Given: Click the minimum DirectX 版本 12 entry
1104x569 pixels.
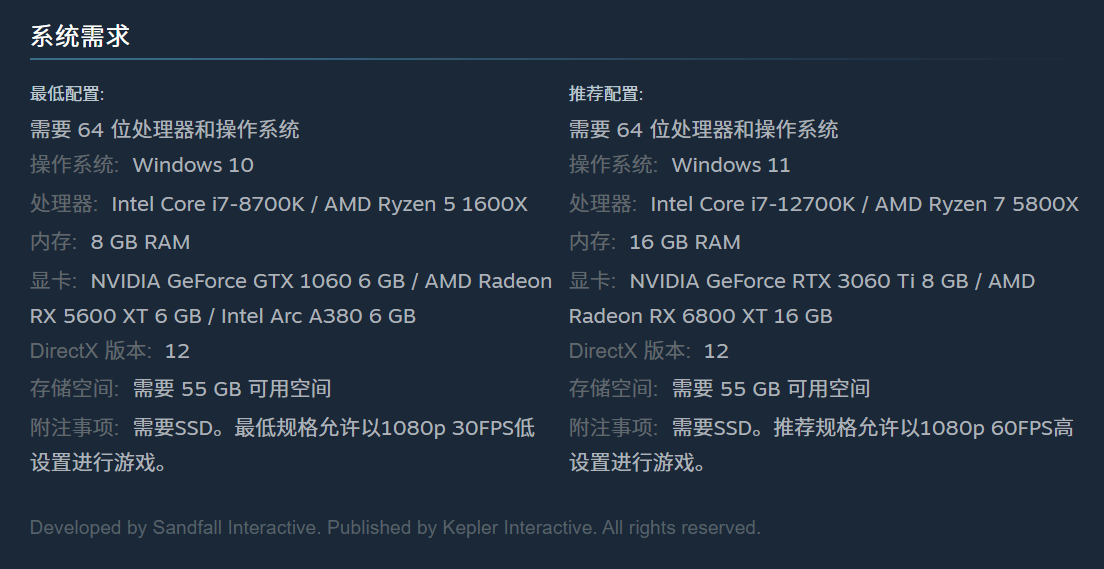Looking at the screenshot, I should (110, 351).
